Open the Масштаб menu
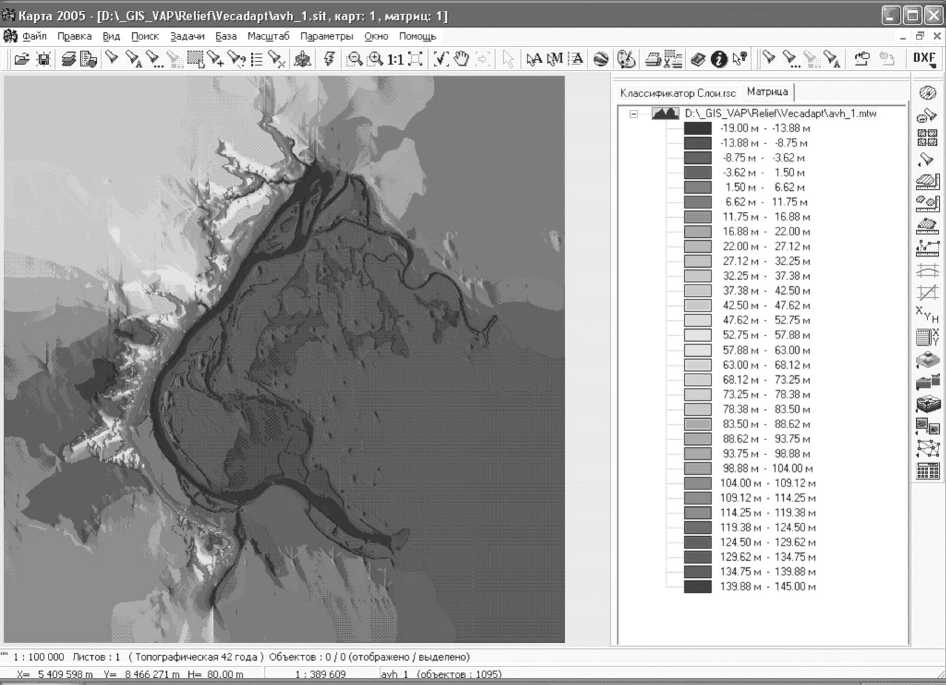This screenshot has height=685, width=946. (269, 36)
